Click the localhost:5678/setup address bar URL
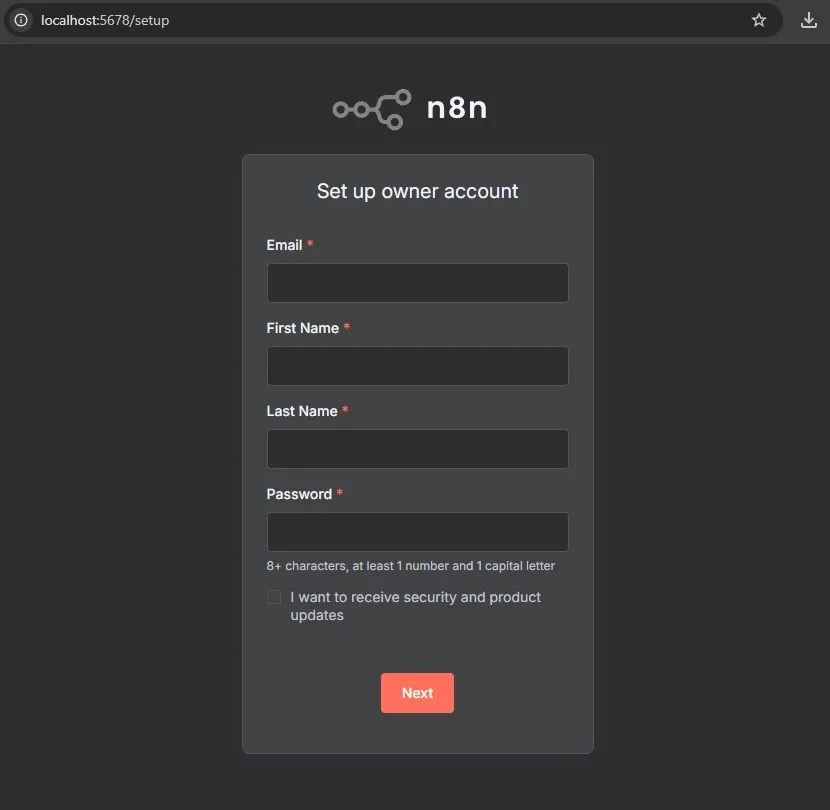 pos(105,20)
